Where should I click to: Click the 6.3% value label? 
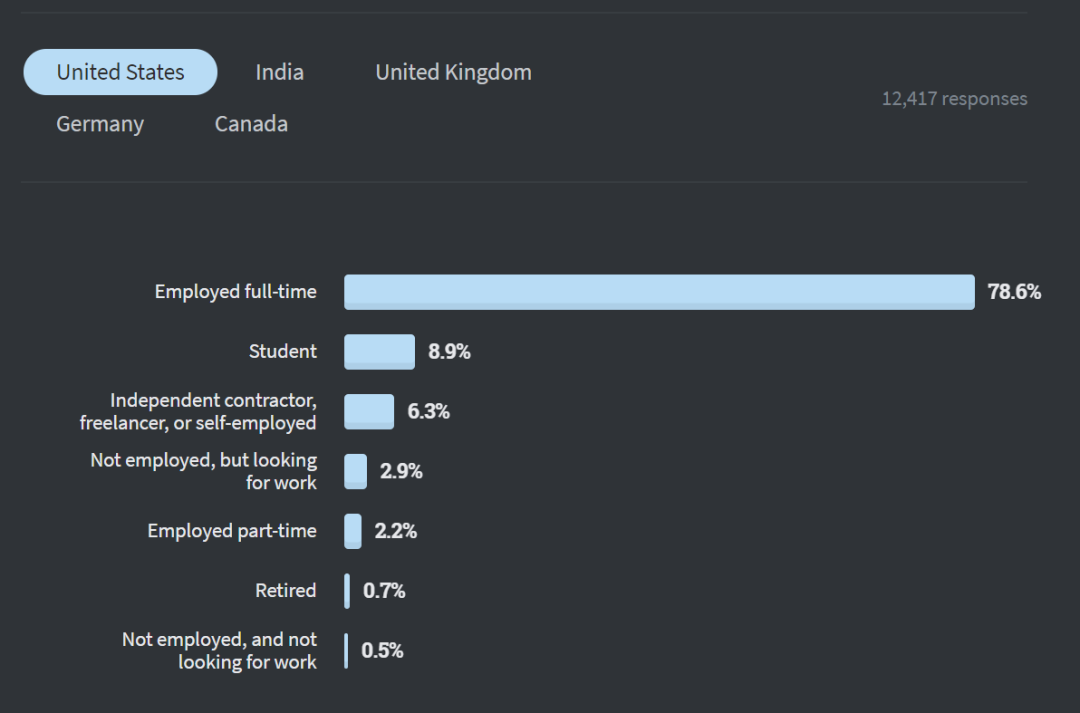tap(428, 411)
